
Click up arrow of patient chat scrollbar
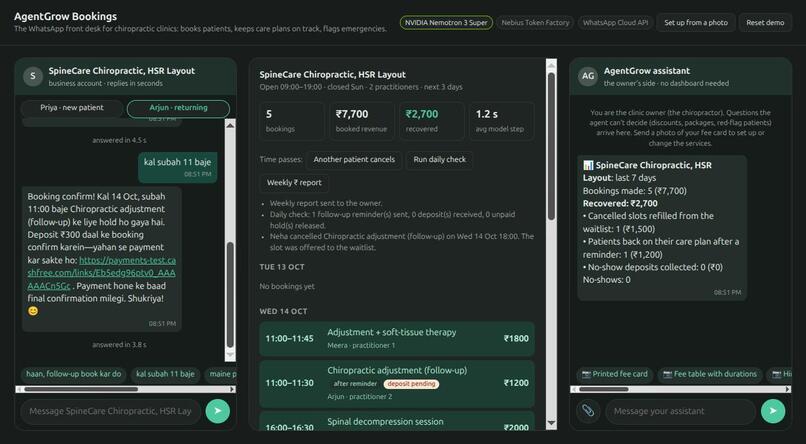point(230,125)
